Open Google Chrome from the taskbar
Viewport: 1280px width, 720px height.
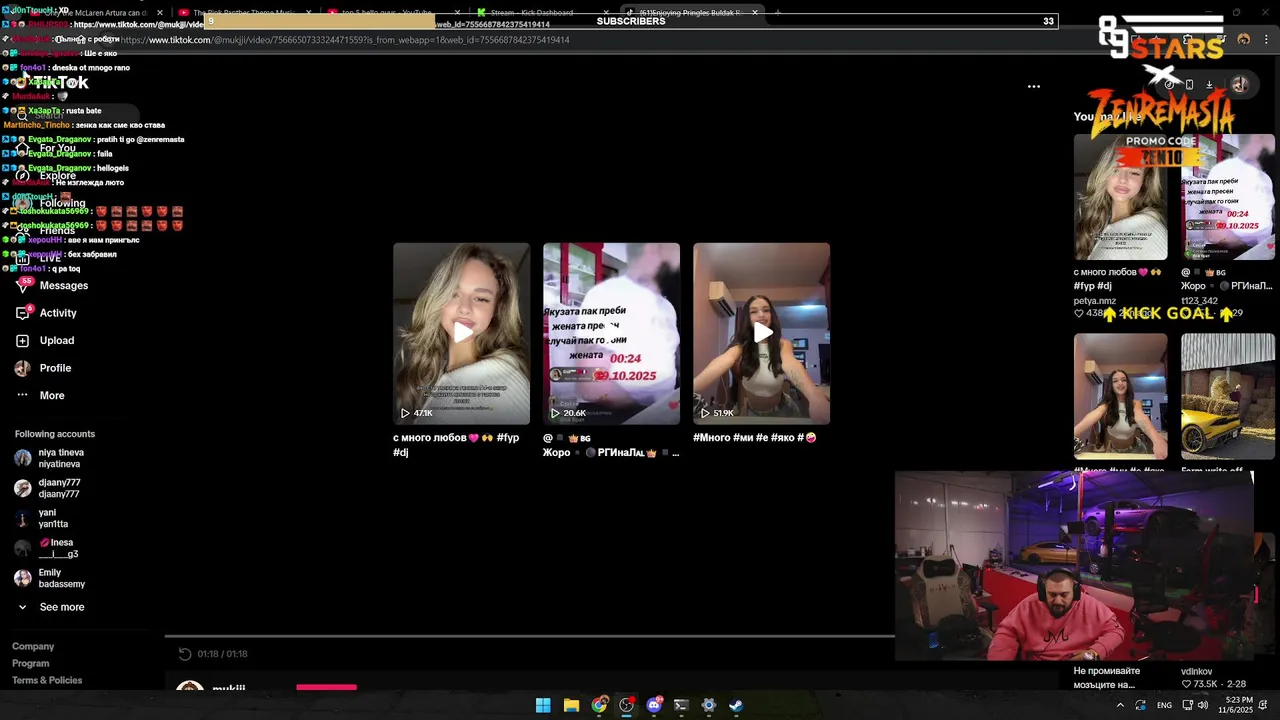599,705
